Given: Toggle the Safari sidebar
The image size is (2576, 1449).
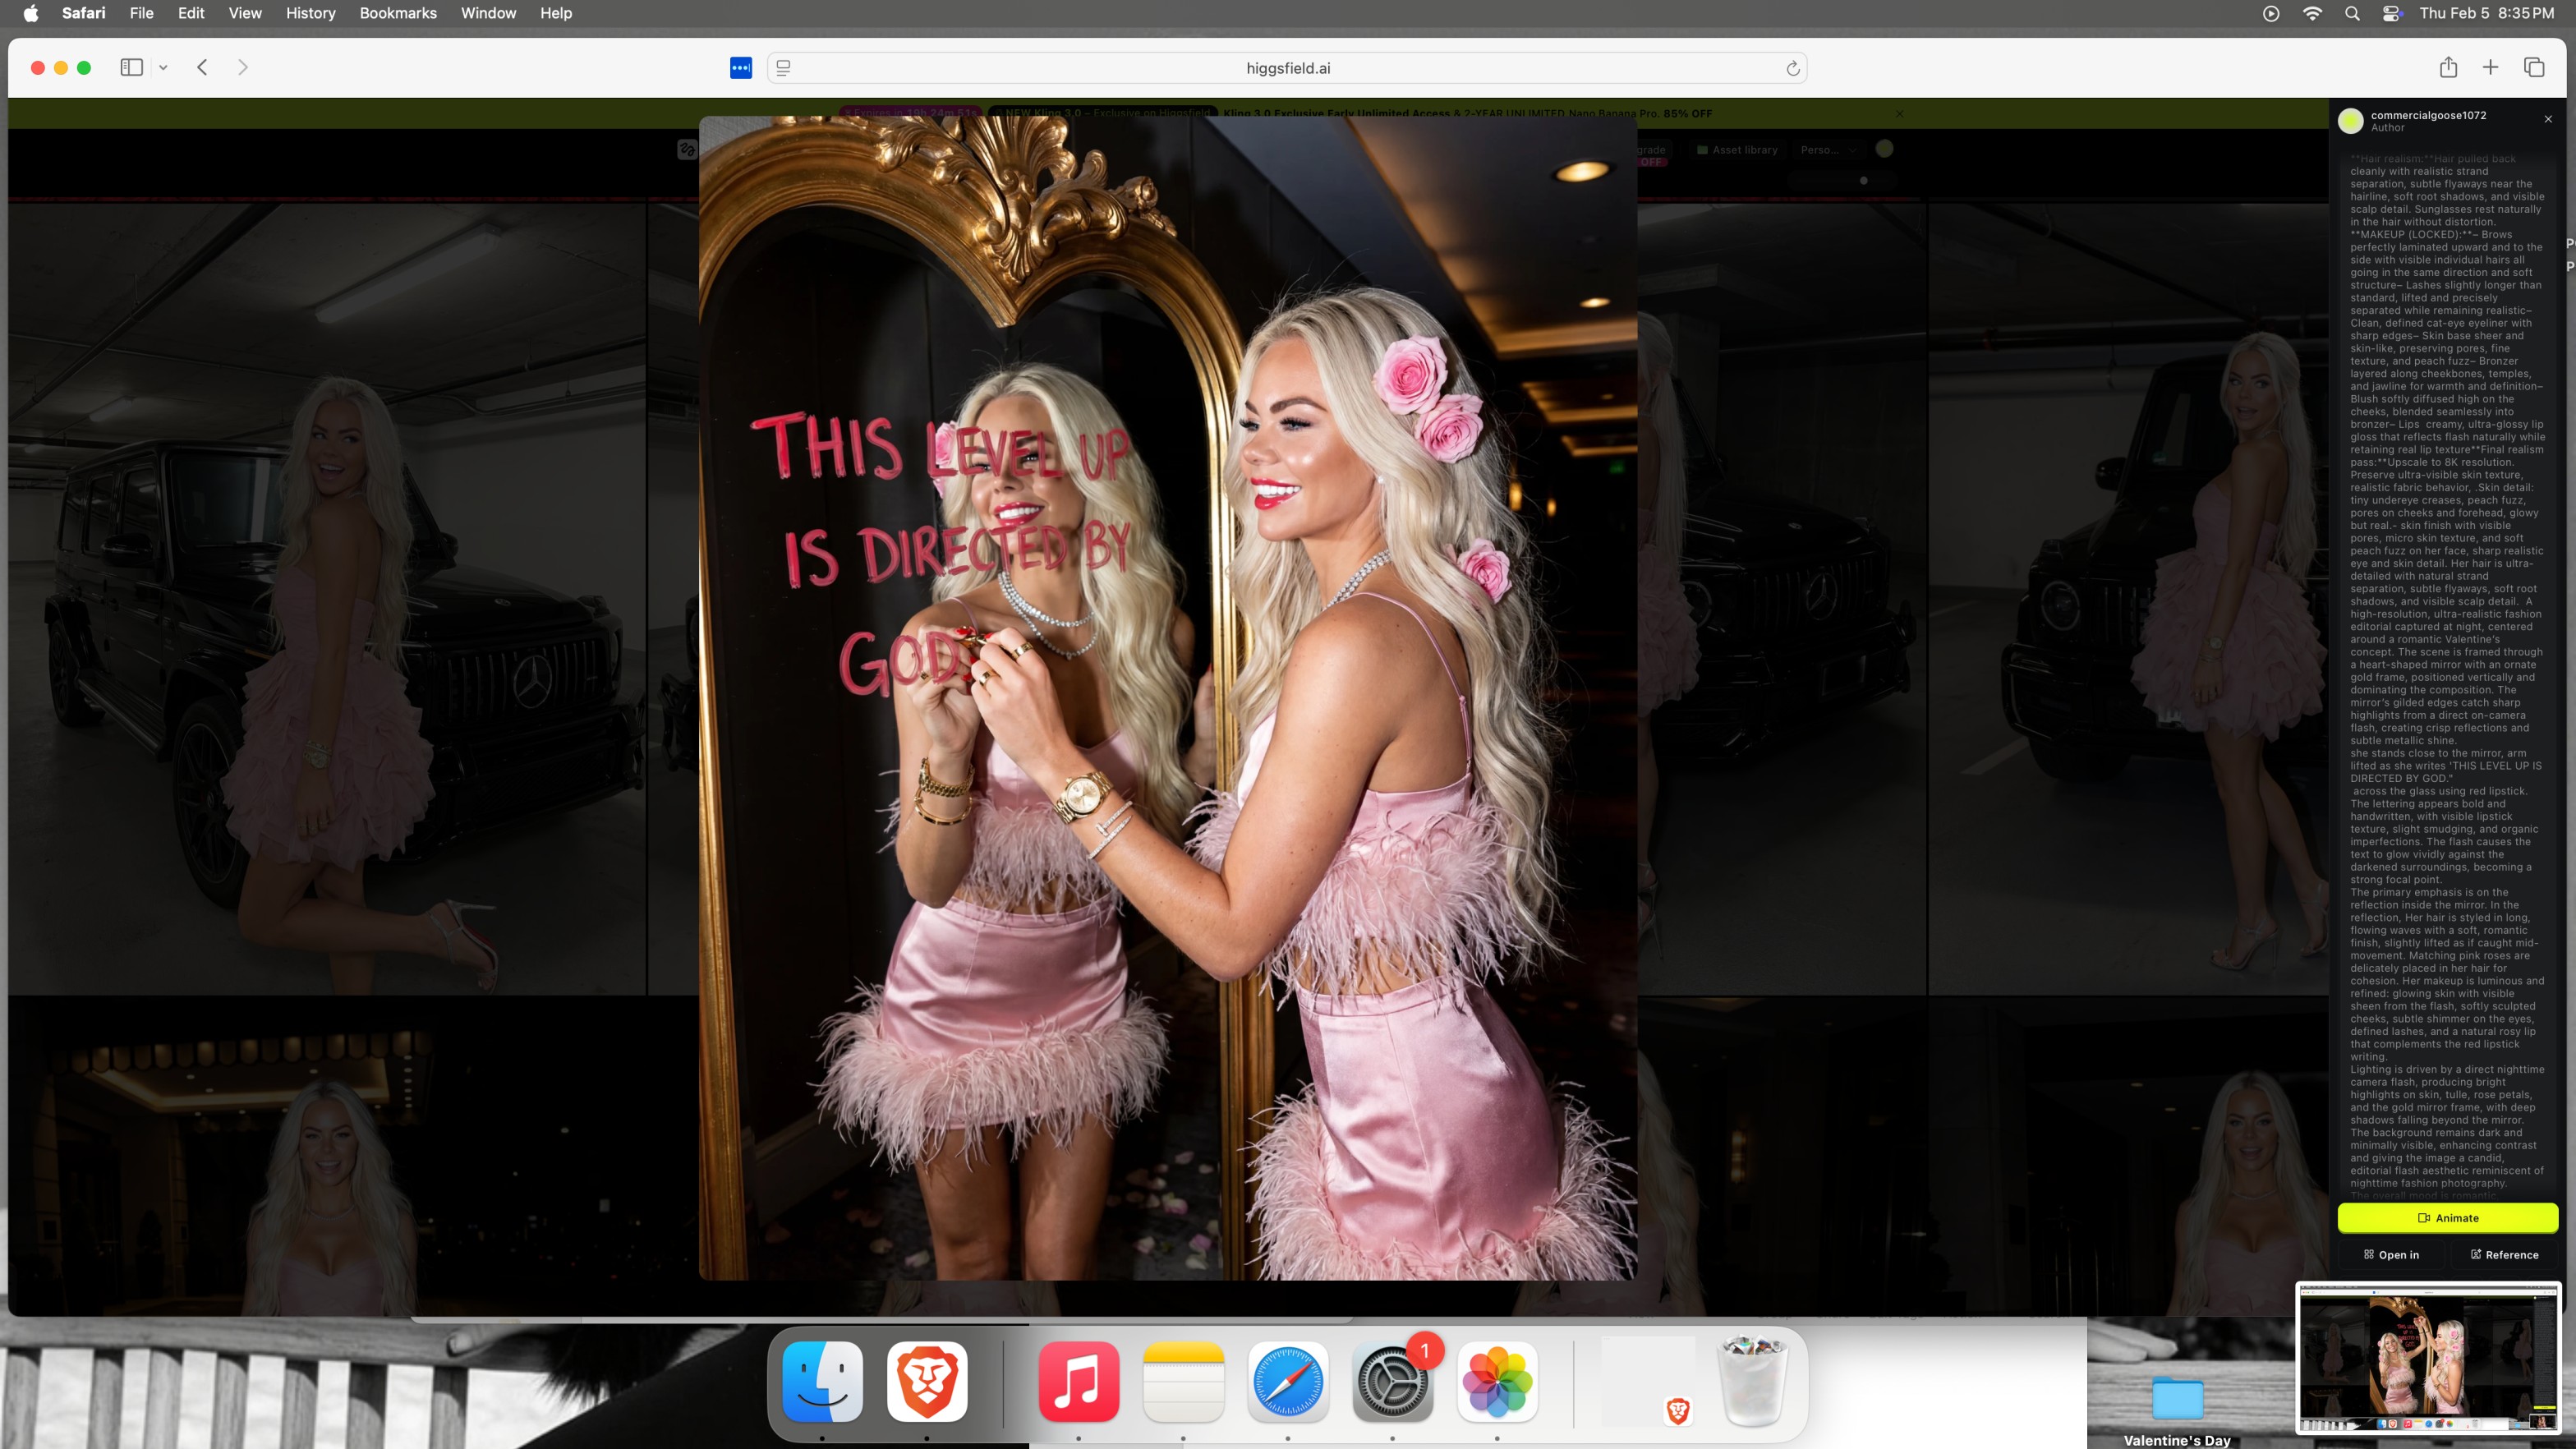Looking at the screenshot, I should 131,67.
